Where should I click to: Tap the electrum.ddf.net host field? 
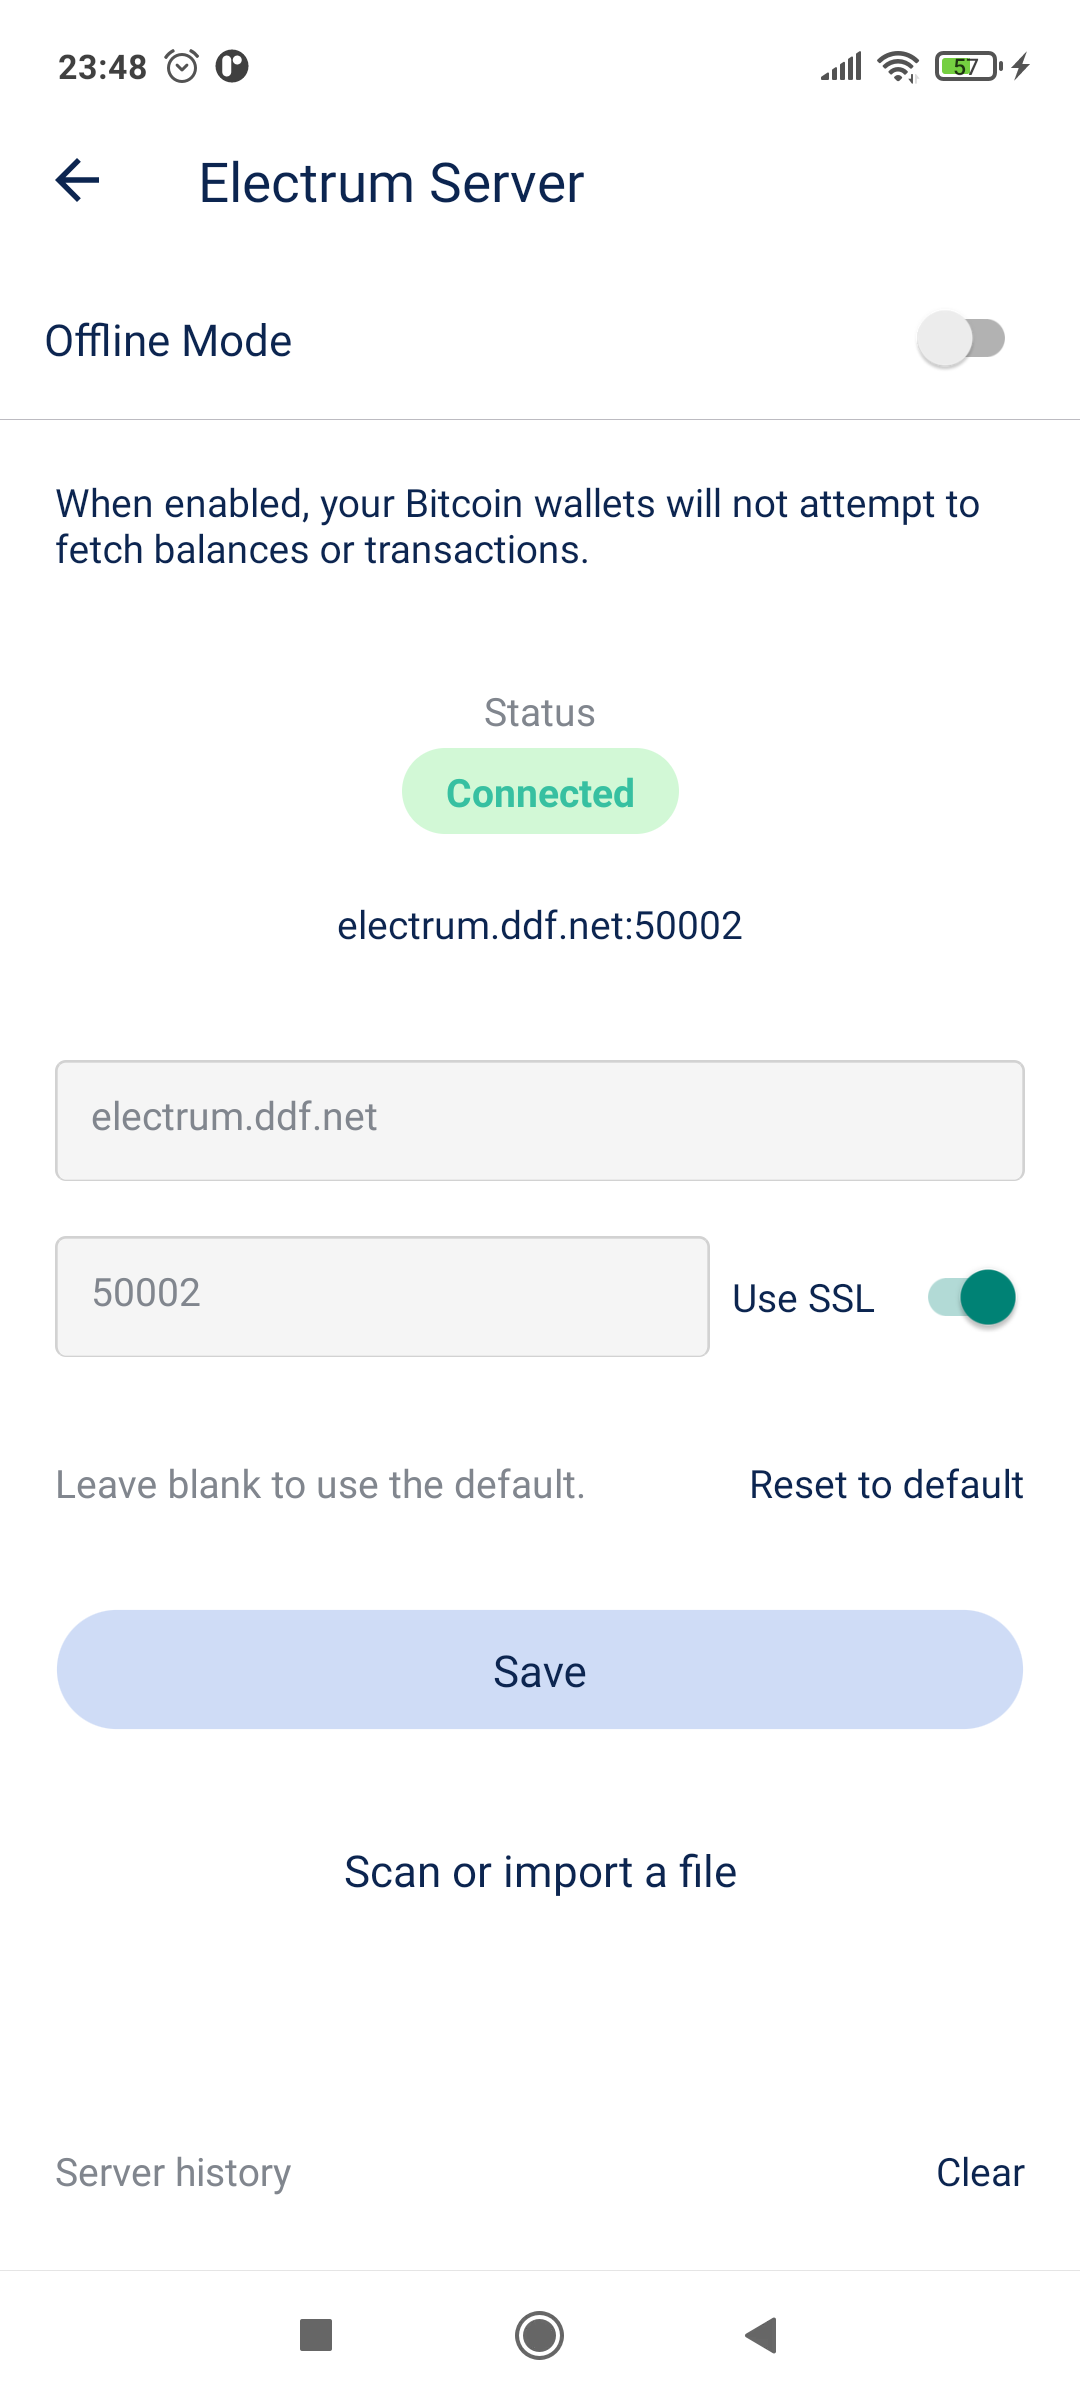[x=540, y=1120]
